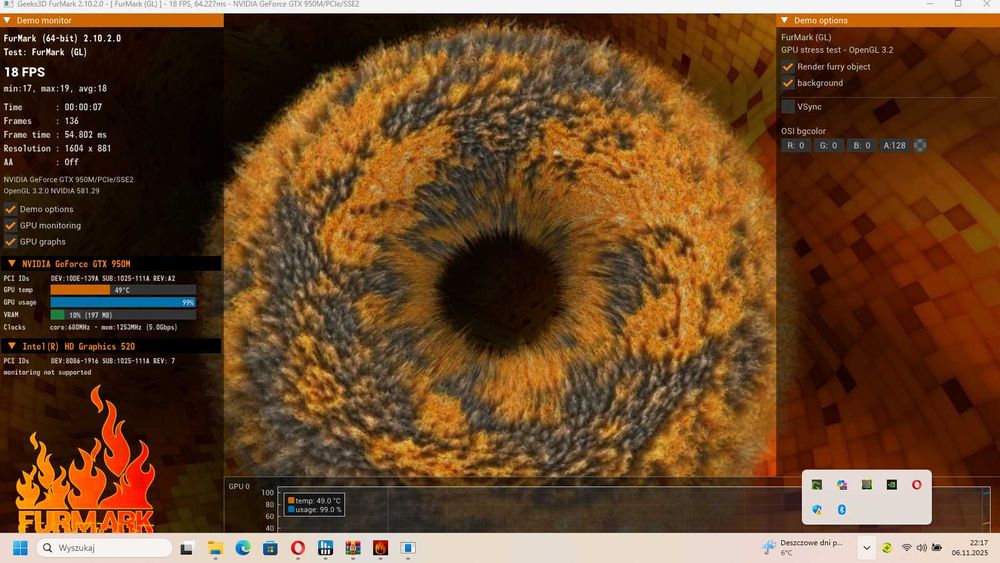This screenshot has width=1000, height=563.
Task: Open Windows Security shield in the tray popup
Action: 817,509
